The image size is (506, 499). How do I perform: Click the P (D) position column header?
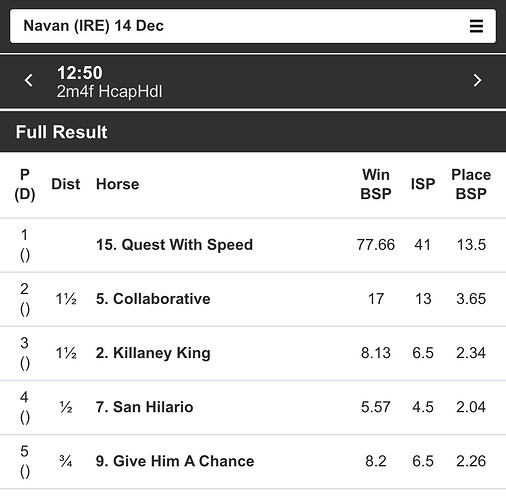click(x=25, y=184)
